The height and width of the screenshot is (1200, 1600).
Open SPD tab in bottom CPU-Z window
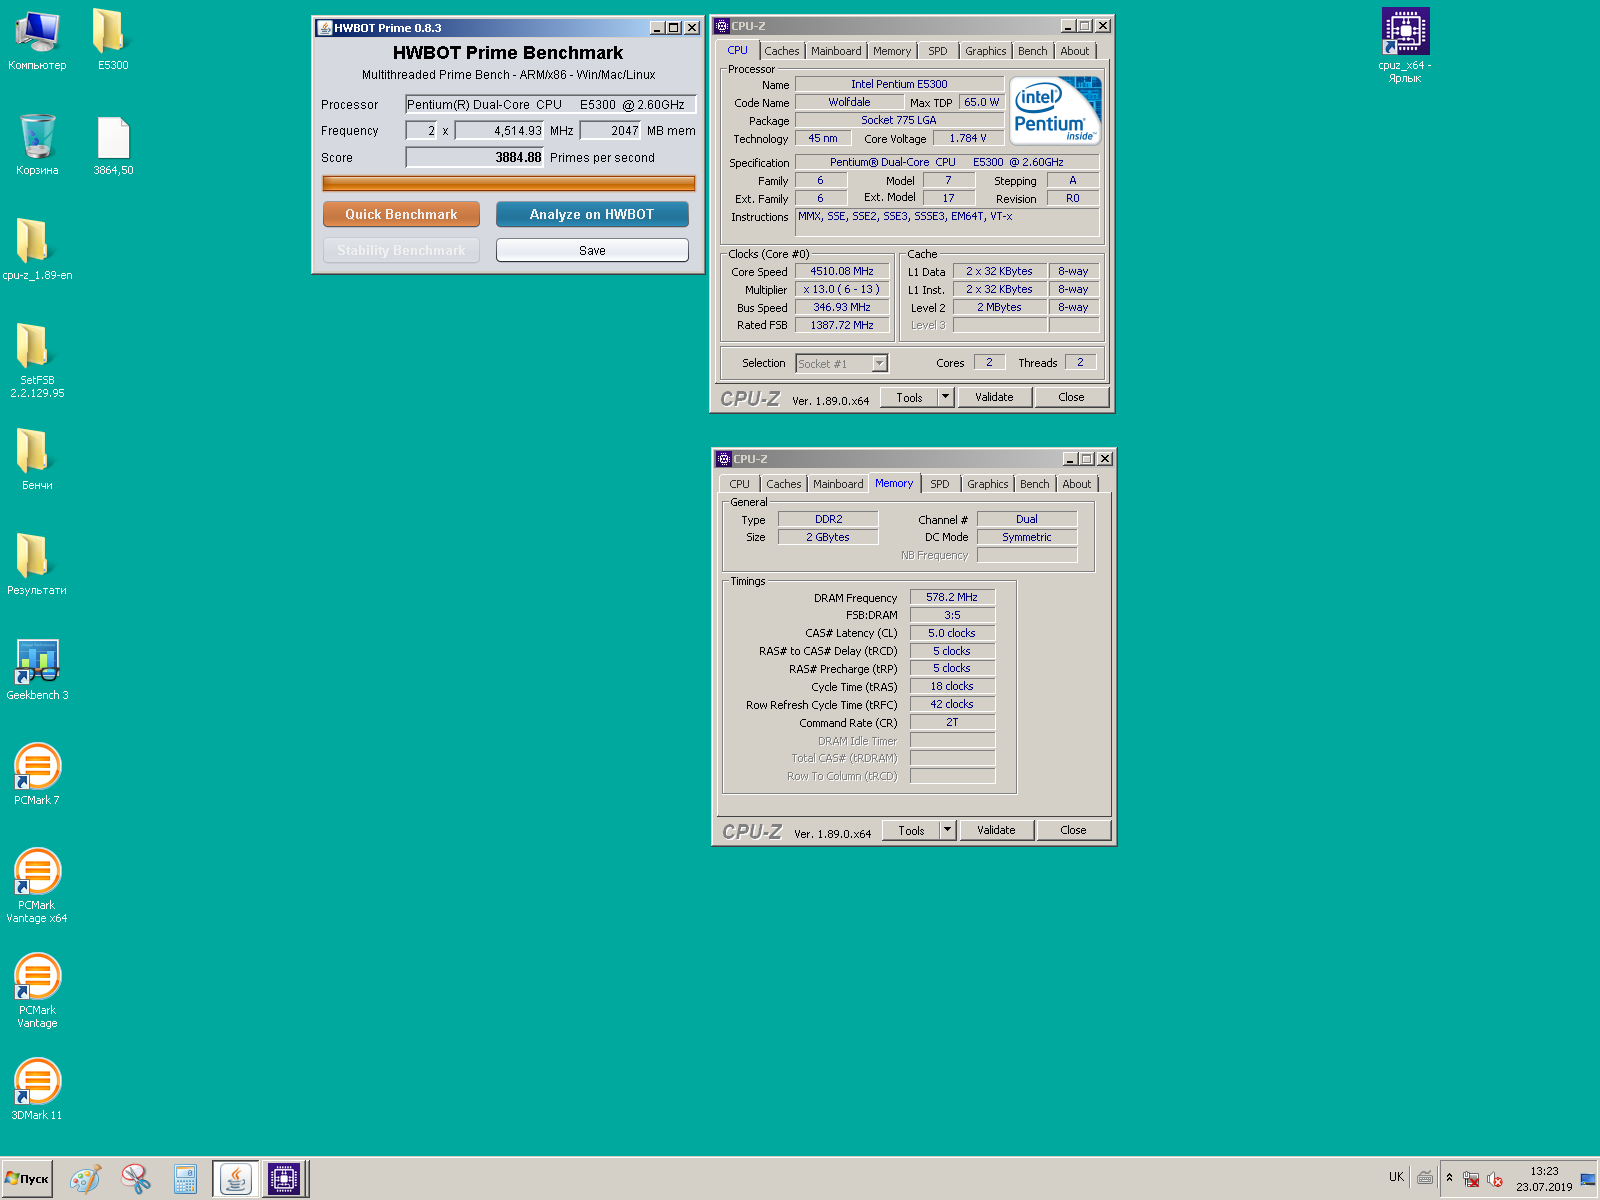click(x=940, y=484)
